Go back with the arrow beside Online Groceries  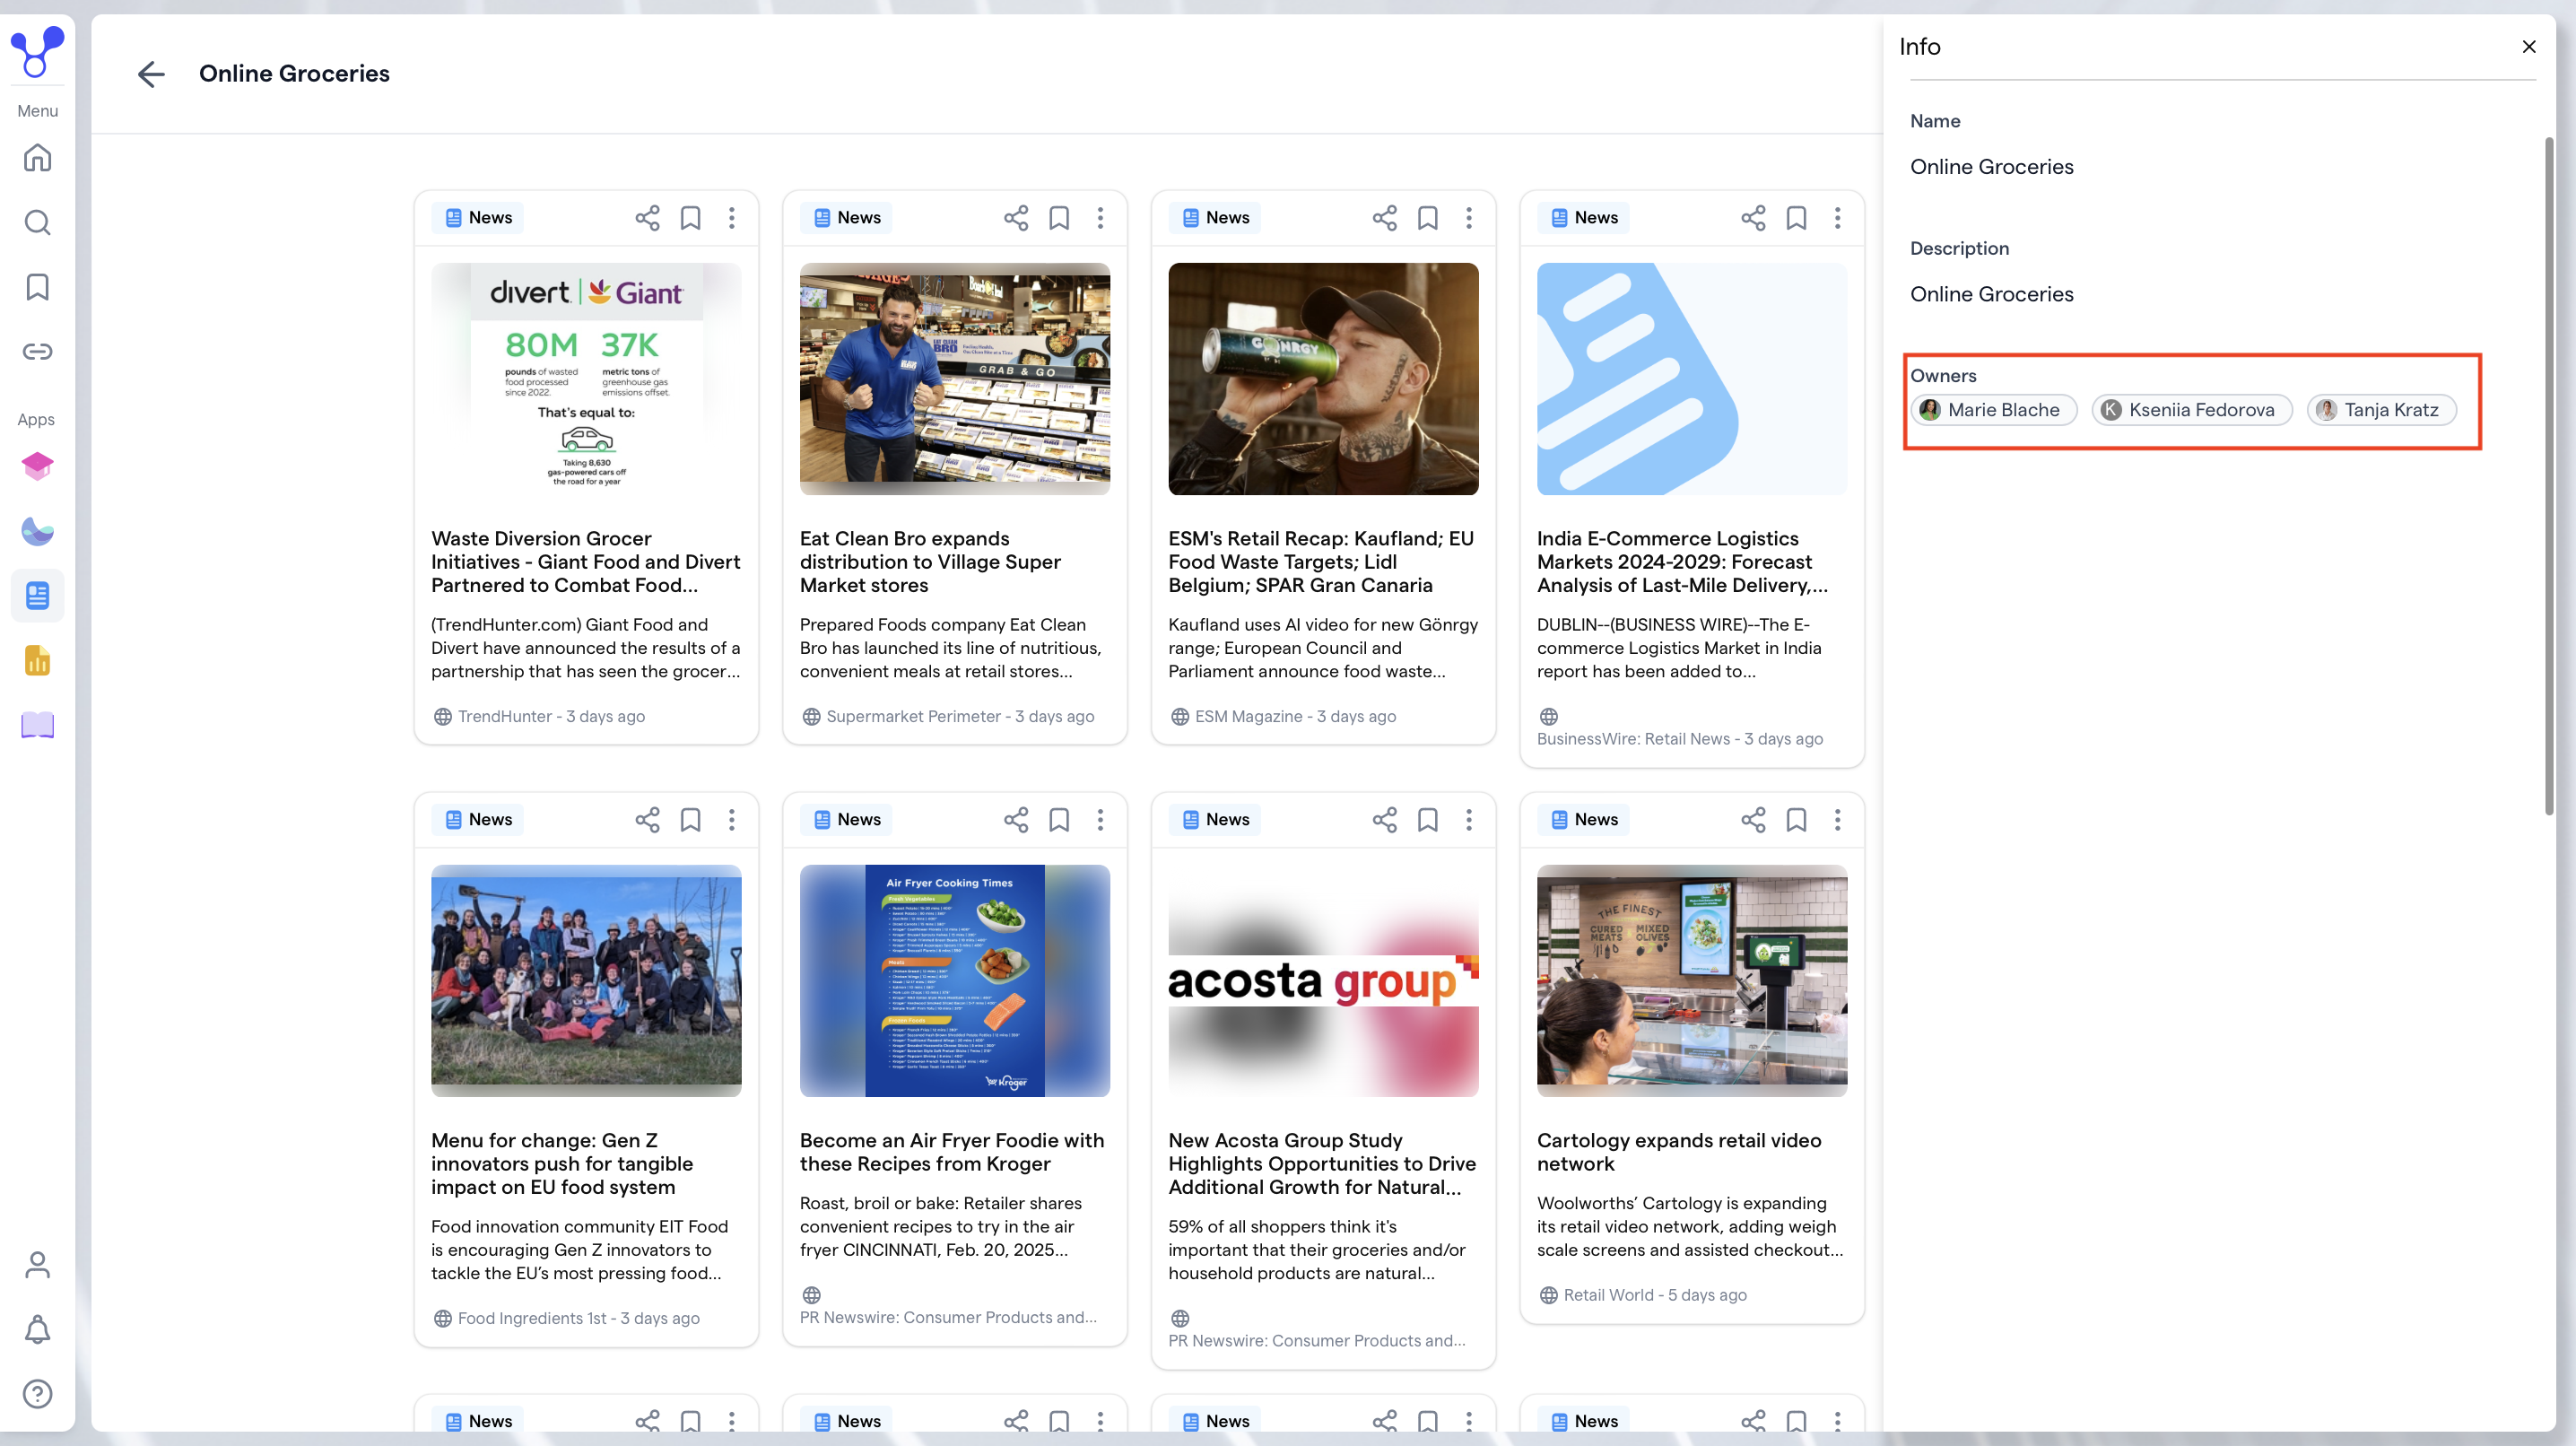click(151, 74)
